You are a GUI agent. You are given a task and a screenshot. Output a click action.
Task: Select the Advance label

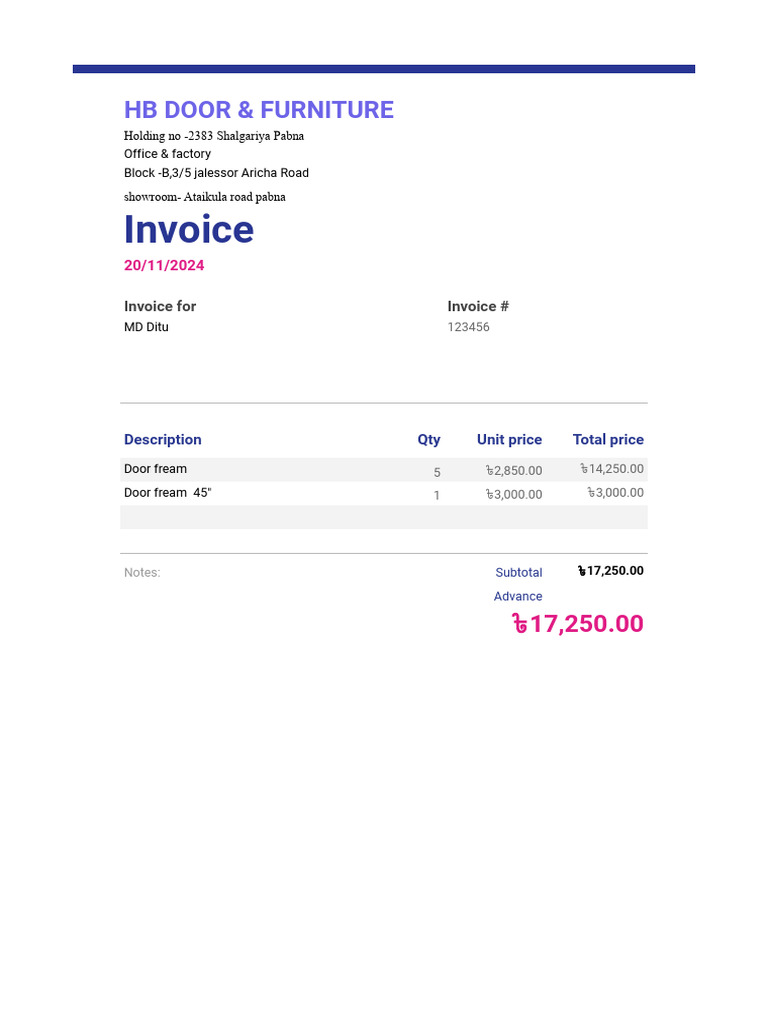pyautogui.click(x=518, y=597)
